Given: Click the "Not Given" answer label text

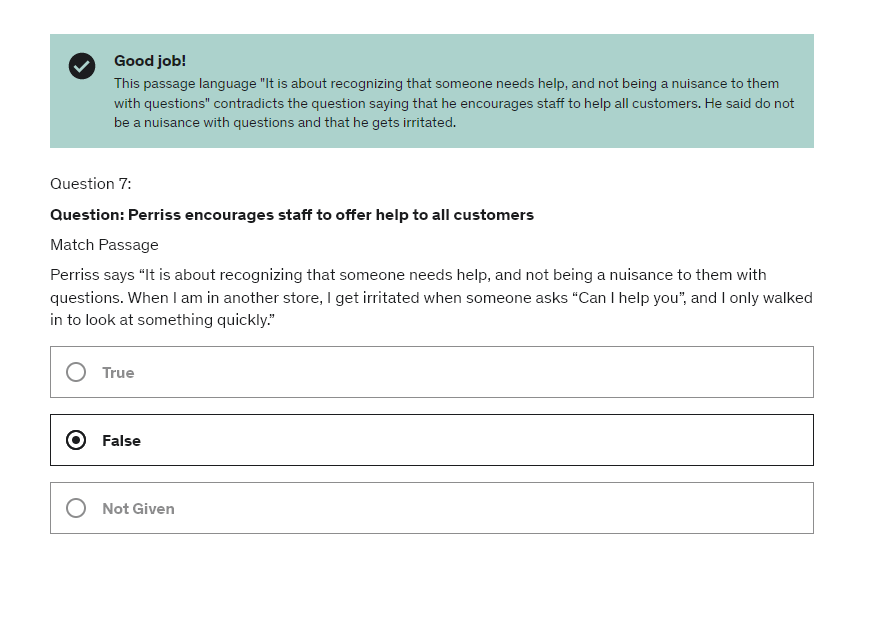Looking at the screenshot, I should pyautogui.click(x=138, y=509).
